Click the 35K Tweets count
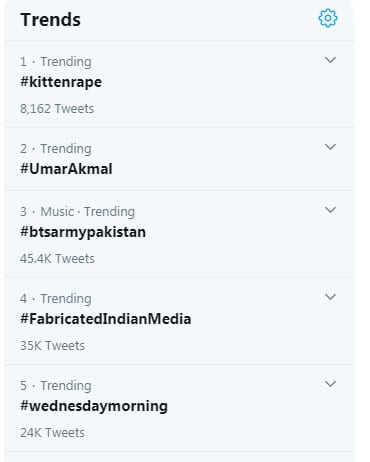This screenshot has height=462, width=370. pyautogui.click(x=52, y=346)
